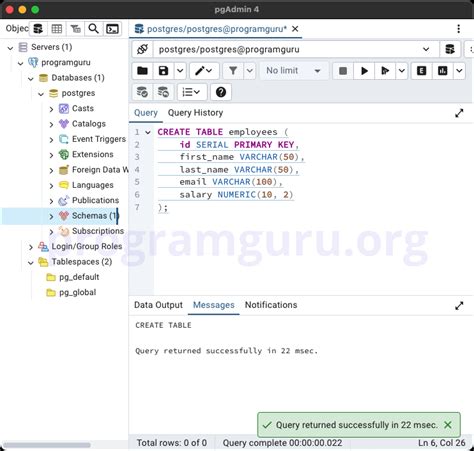Execute the query with the play button
474x451 pixels.
[364, 71]
